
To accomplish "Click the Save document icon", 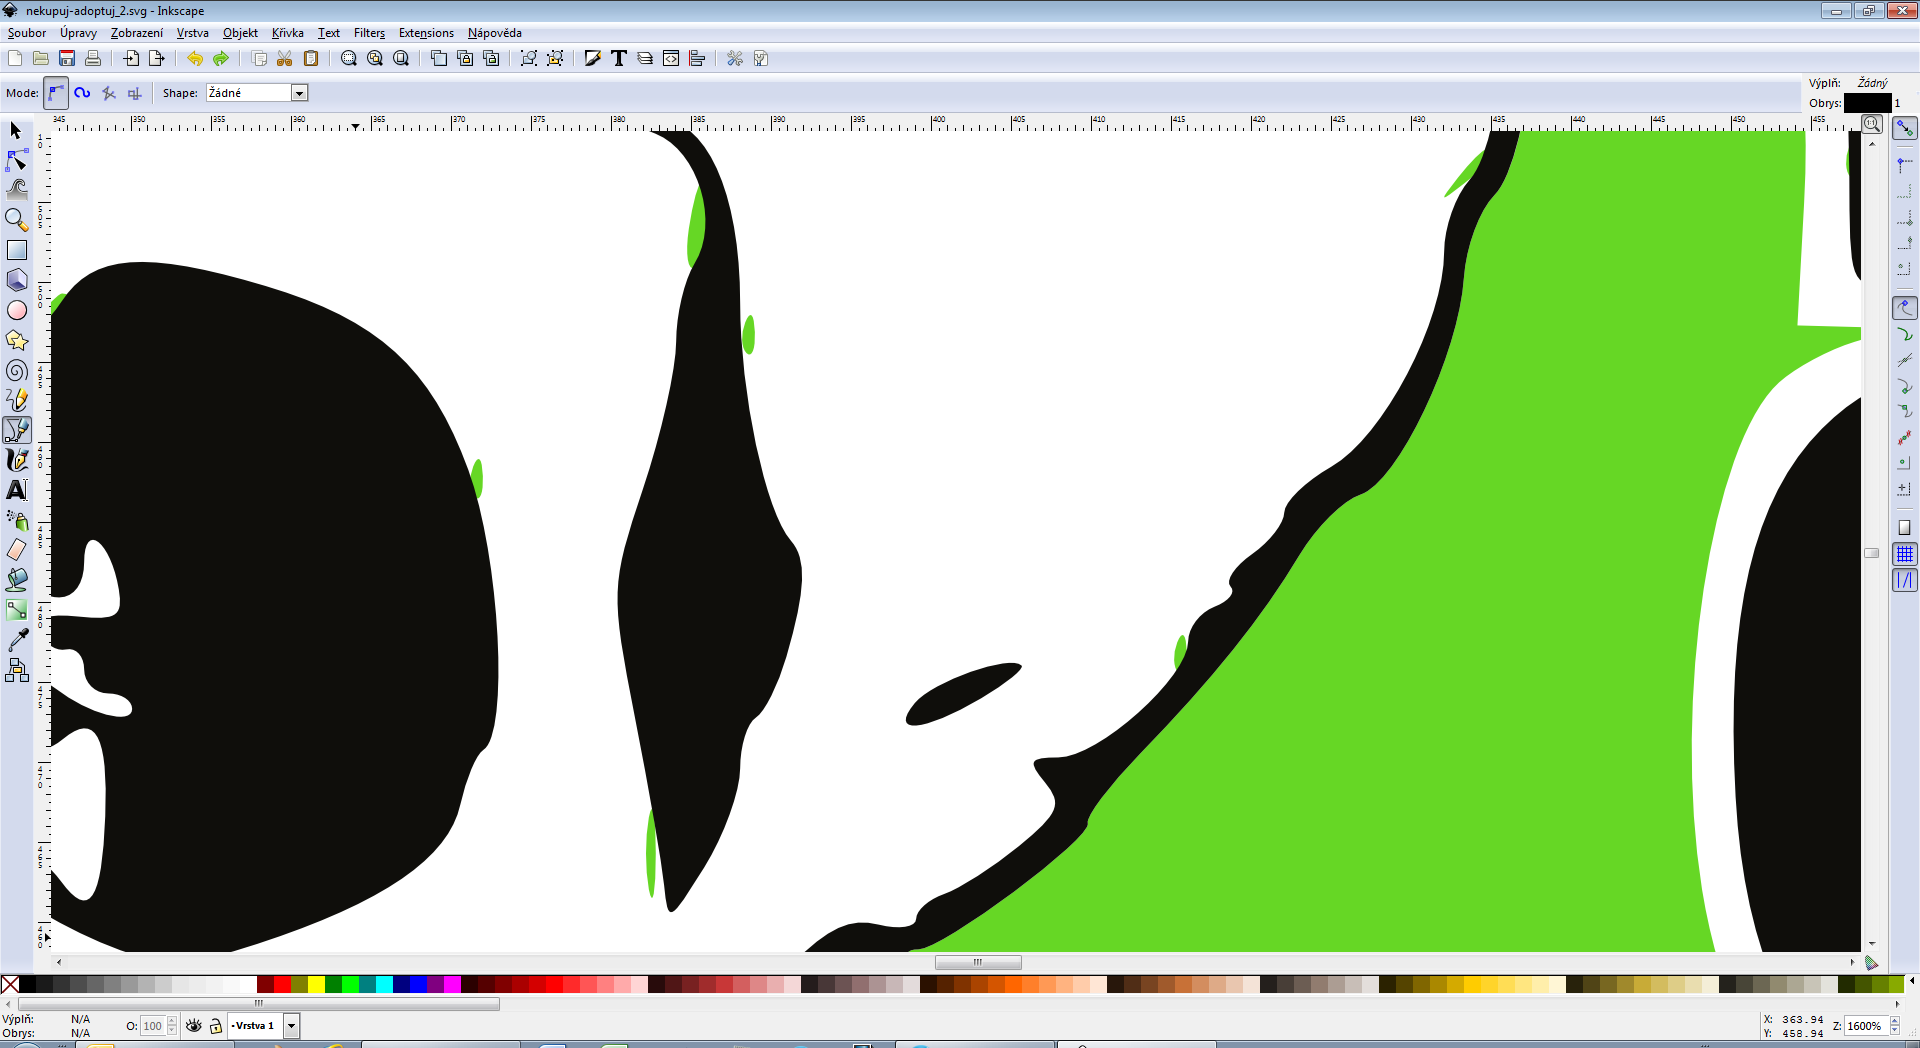I will pyautogui.click(x=67, y=58).
